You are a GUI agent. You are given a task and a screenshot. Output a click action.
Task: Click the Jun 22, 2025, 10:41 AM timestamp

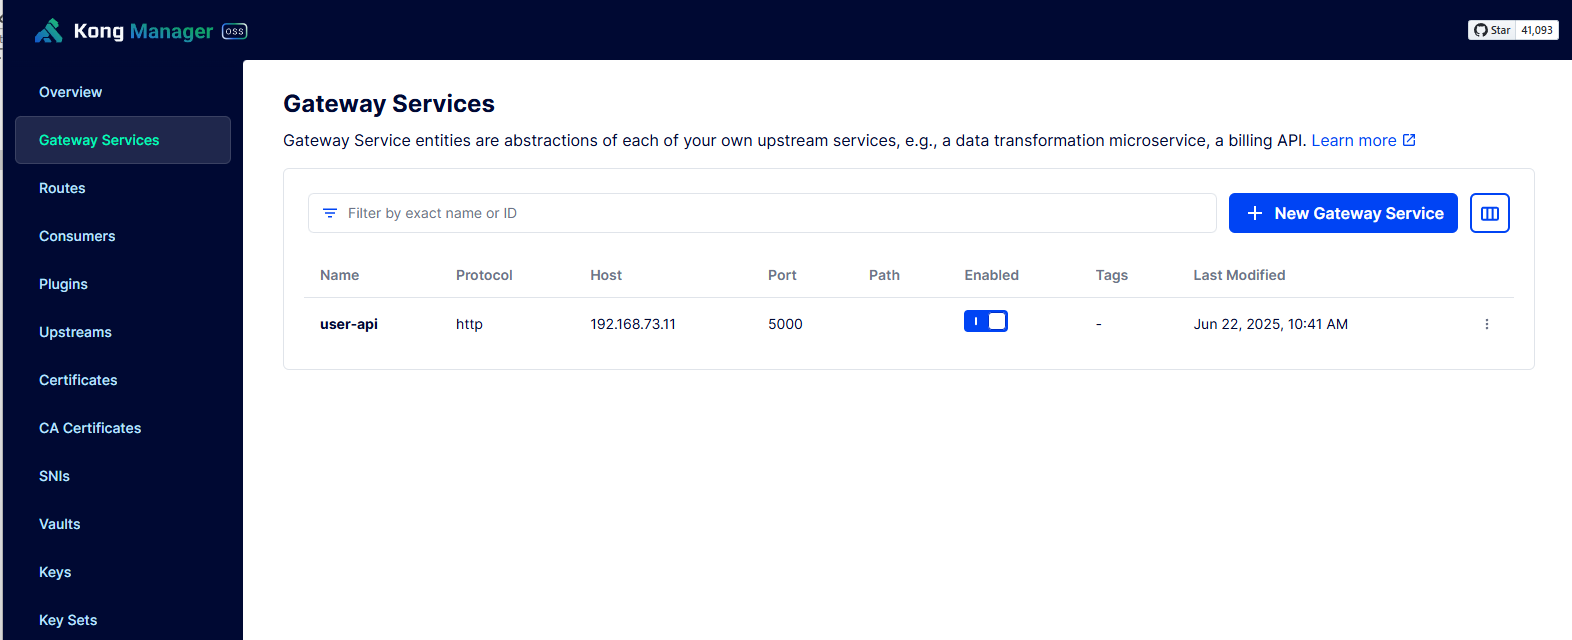[1270, 324]
